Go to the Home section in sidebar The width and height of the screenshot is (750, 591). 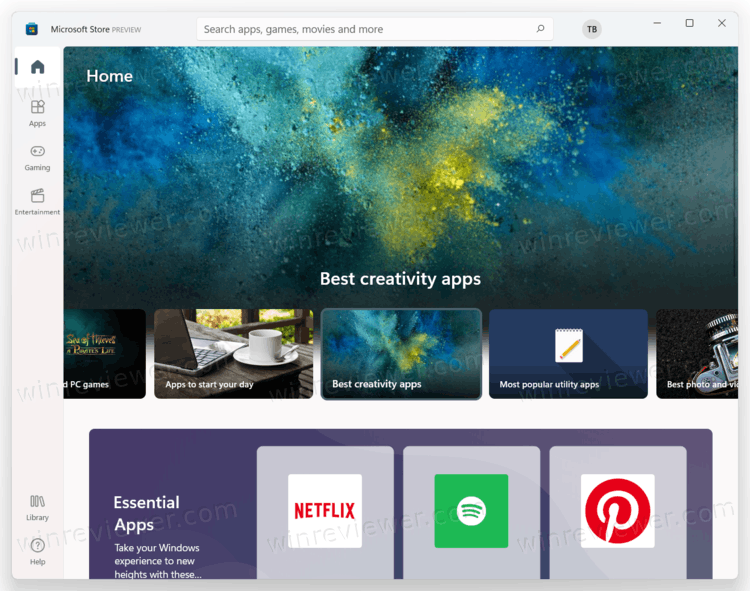(37, 67)
